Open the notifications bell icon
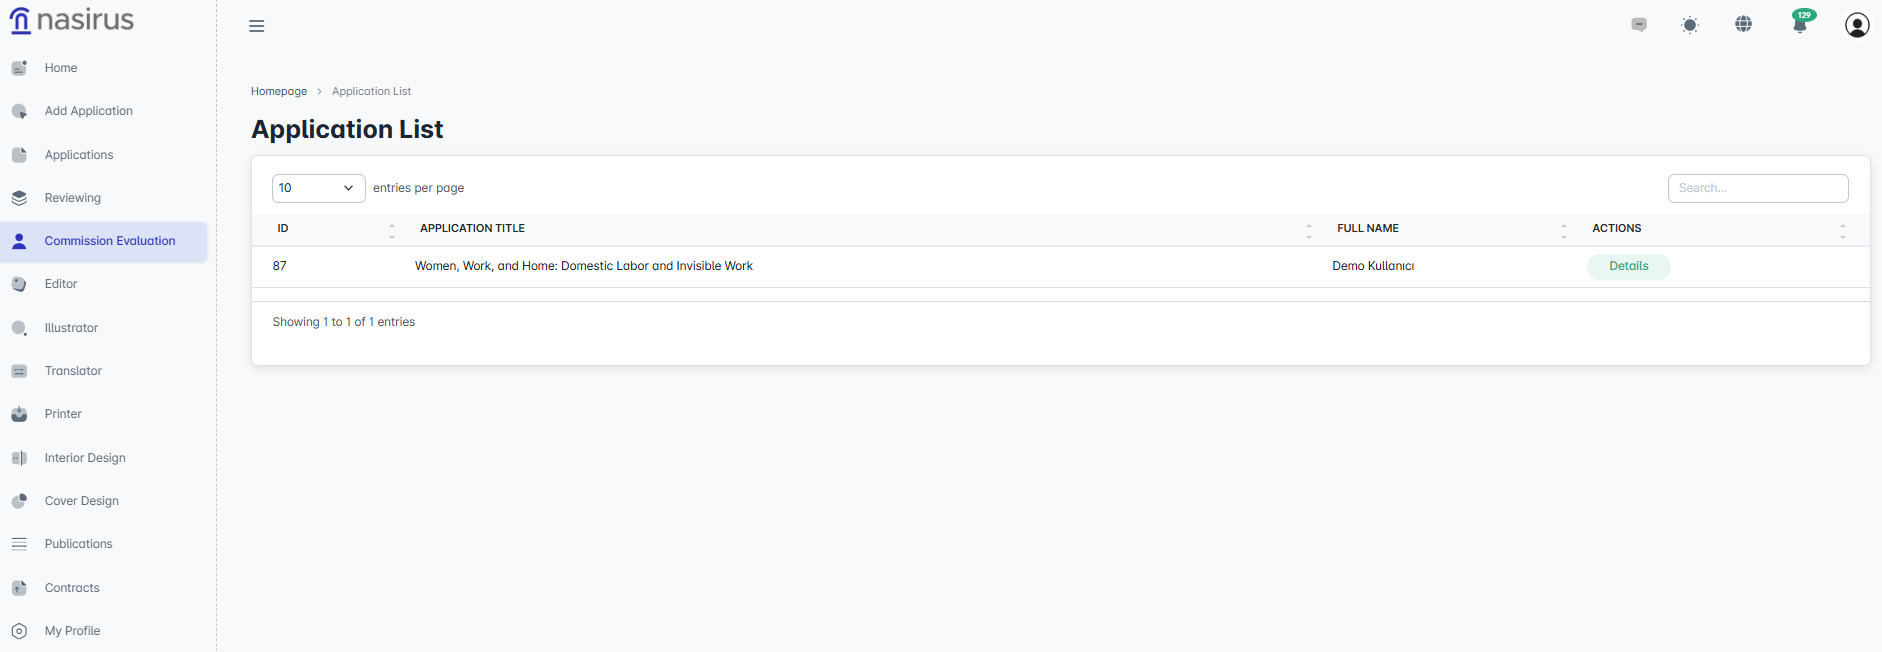This screenshot has height=652, width=1882. [x=1800, y=25]
